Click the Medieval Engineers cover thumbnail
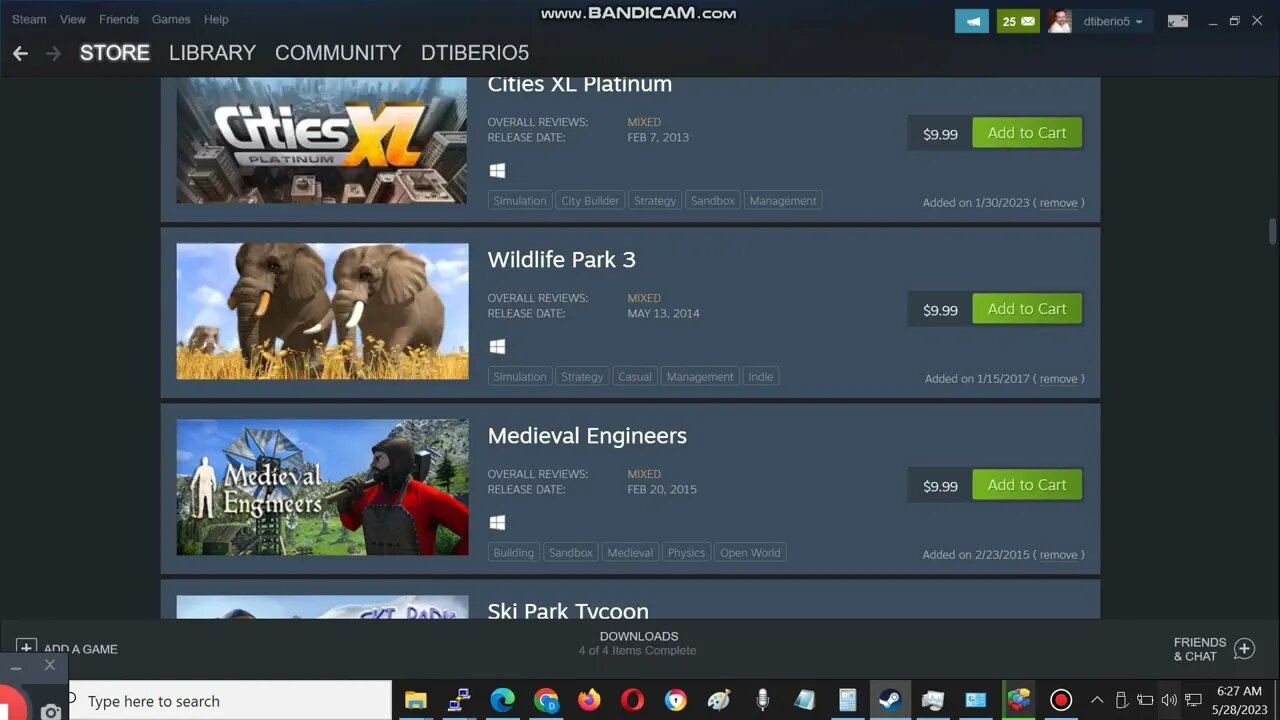 [x=322, y=487]
